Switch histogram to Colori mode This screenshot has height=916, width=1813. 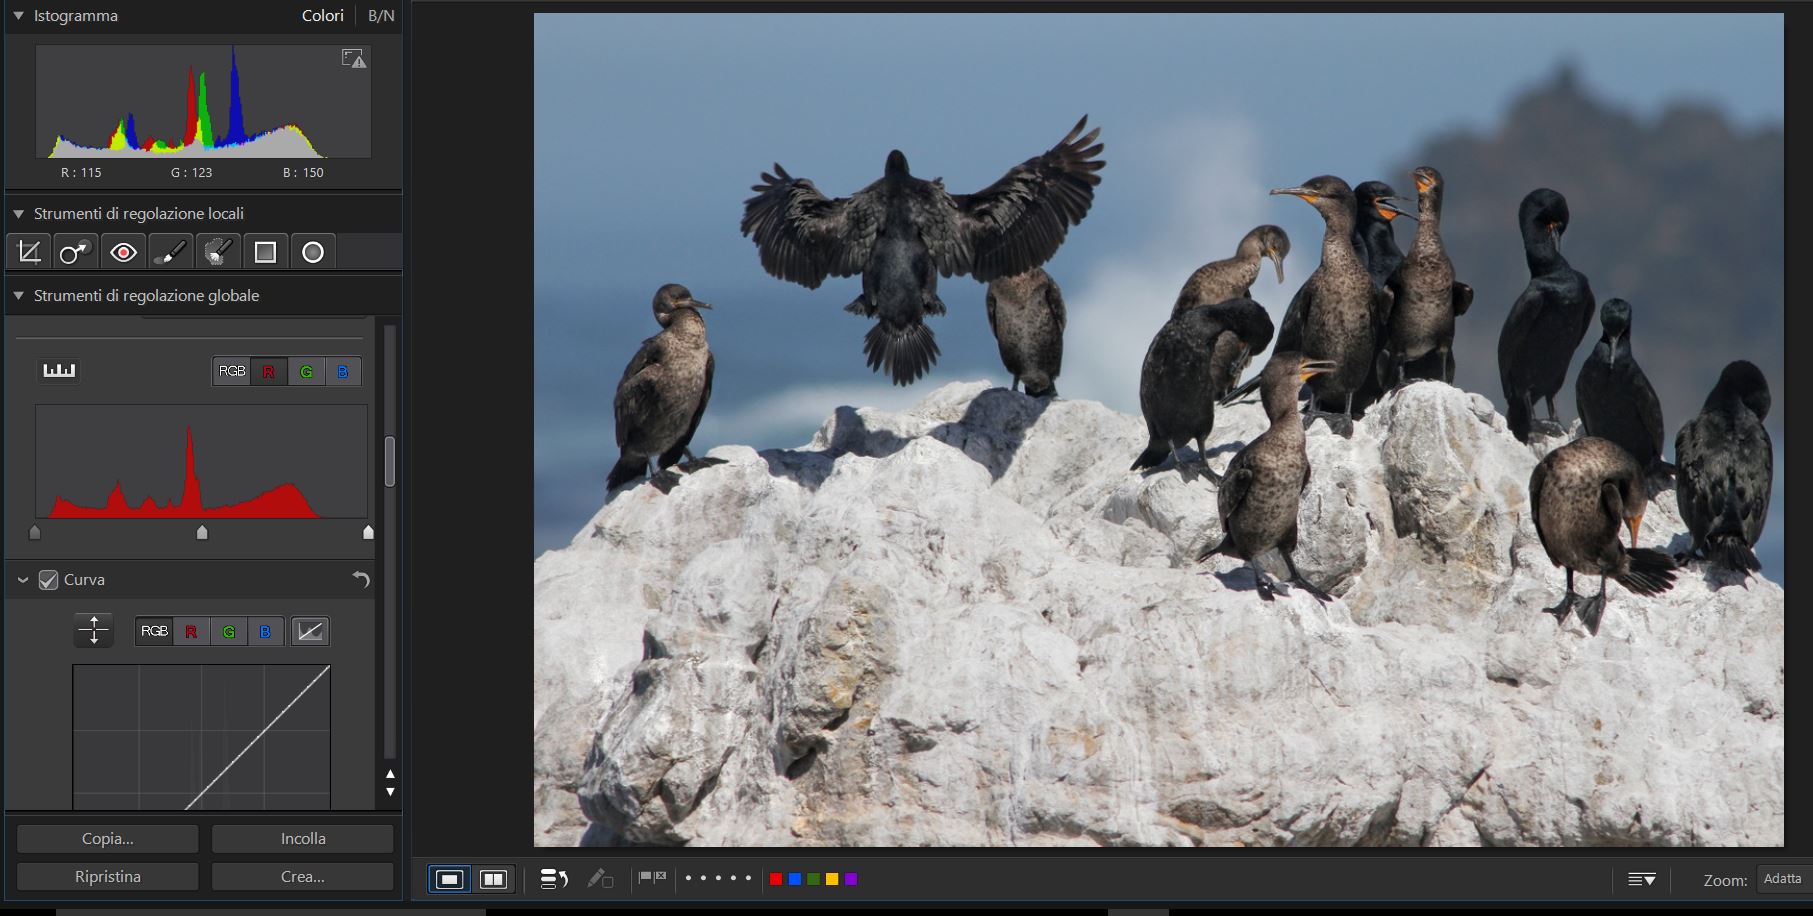click(x=322, y=16)
